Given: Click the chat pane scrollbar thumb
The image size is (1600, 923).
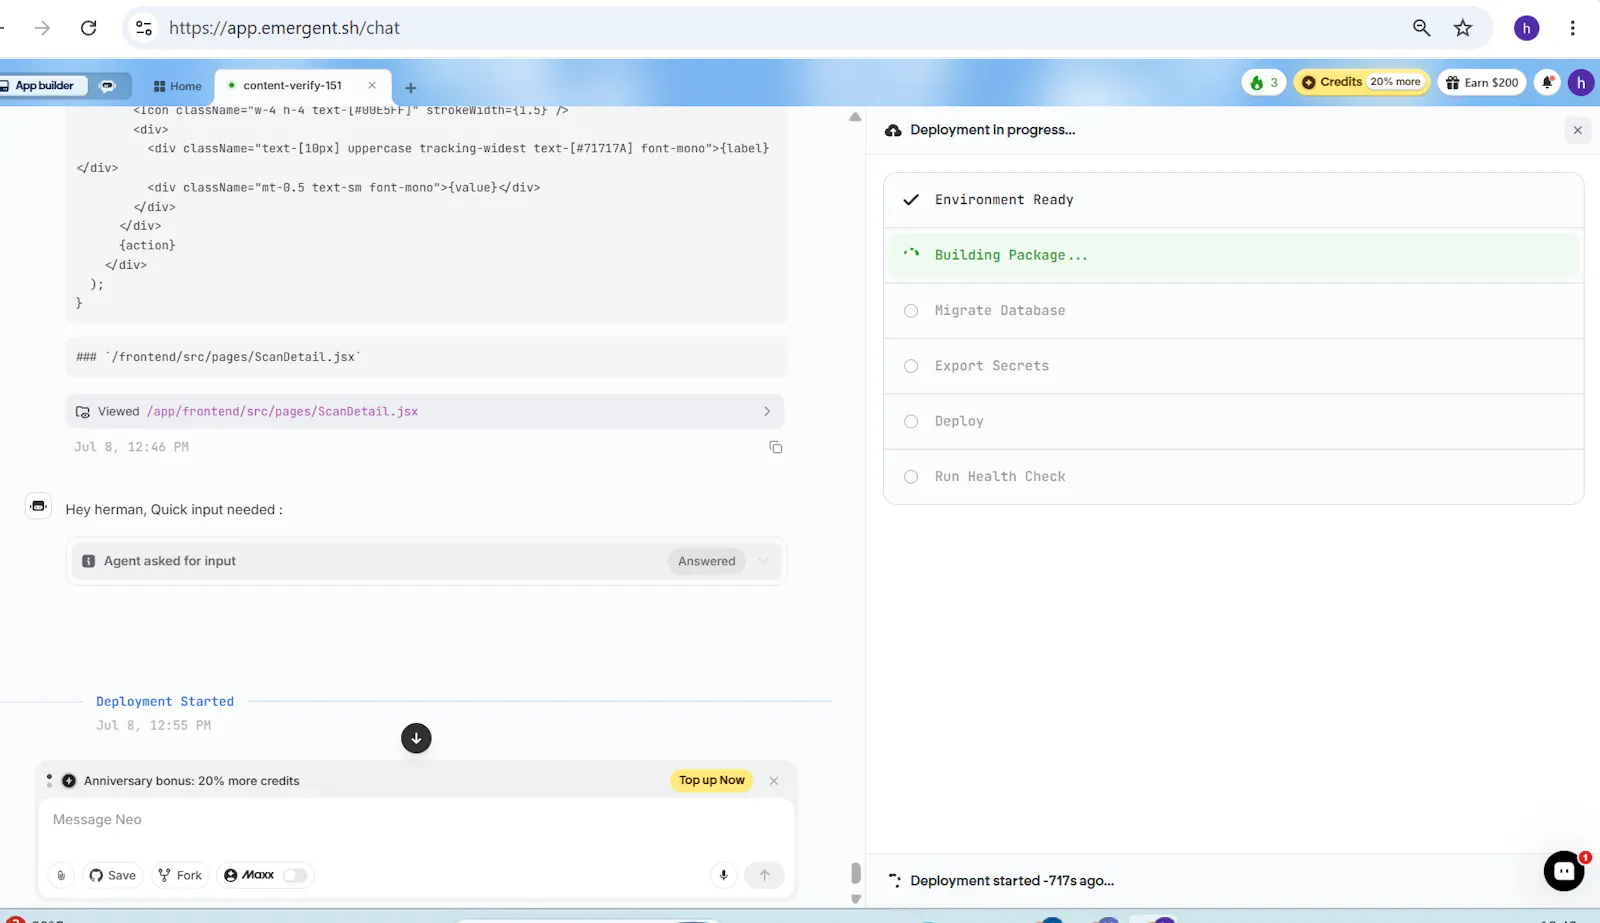Looking at the screenshot, I should pyautogui.click(x=855, y=873).
